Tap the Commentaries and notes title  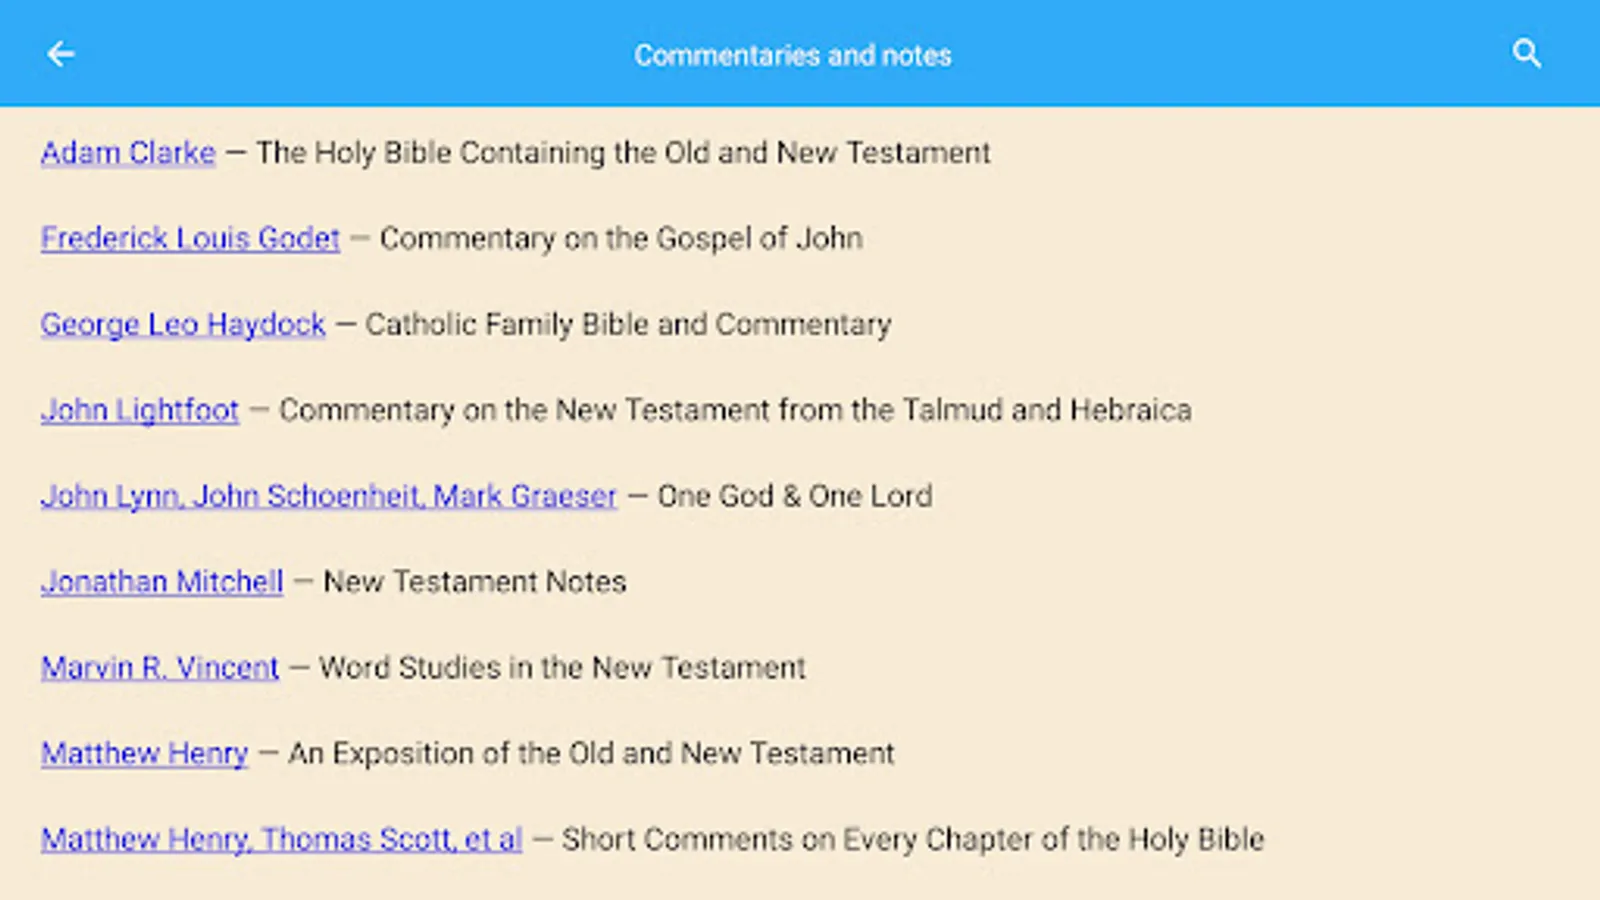coord(793,55)
